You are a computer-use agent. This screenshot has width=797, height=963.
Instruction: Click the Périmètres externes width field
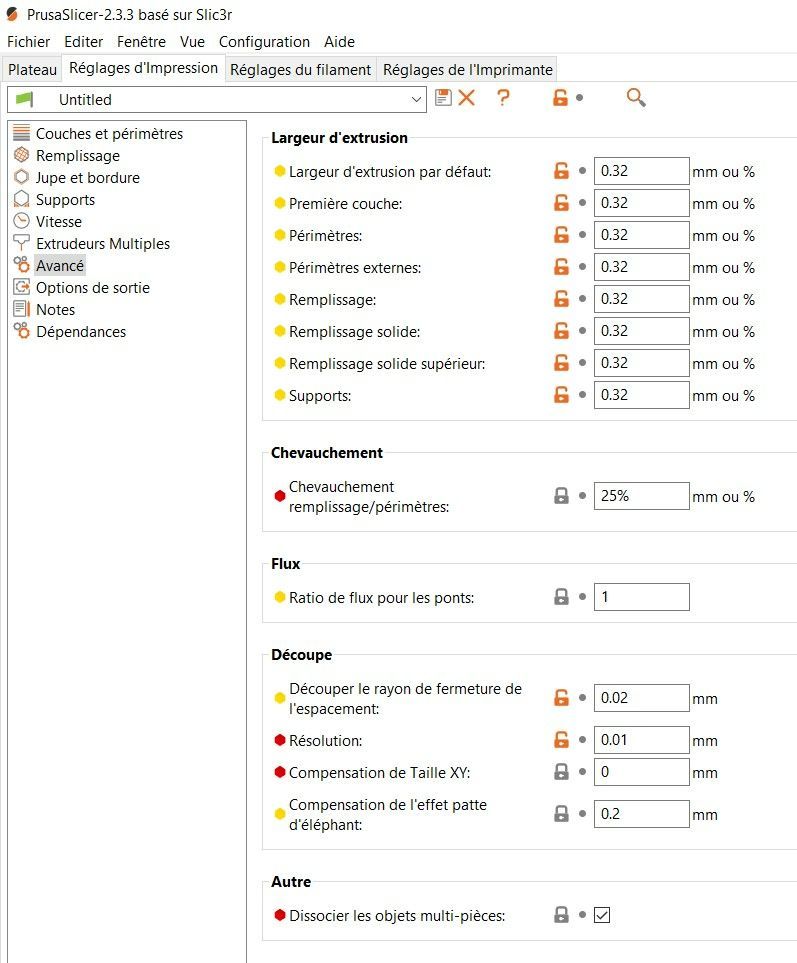(x=641, y=267)
